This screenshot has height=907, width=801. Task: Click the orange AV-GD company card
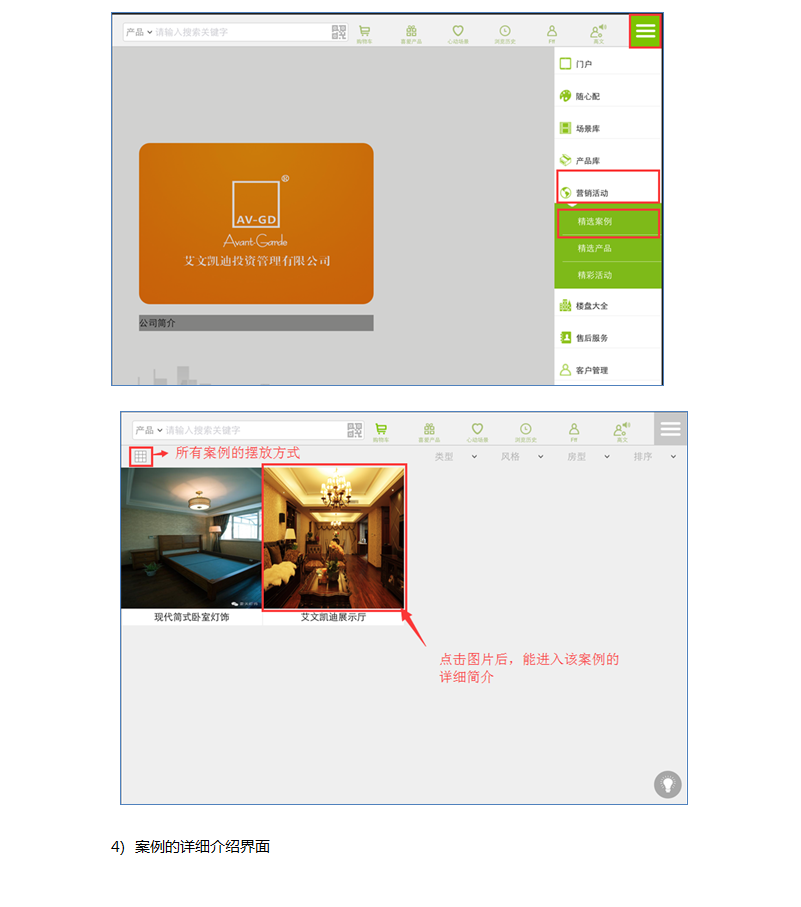(256, 223)
